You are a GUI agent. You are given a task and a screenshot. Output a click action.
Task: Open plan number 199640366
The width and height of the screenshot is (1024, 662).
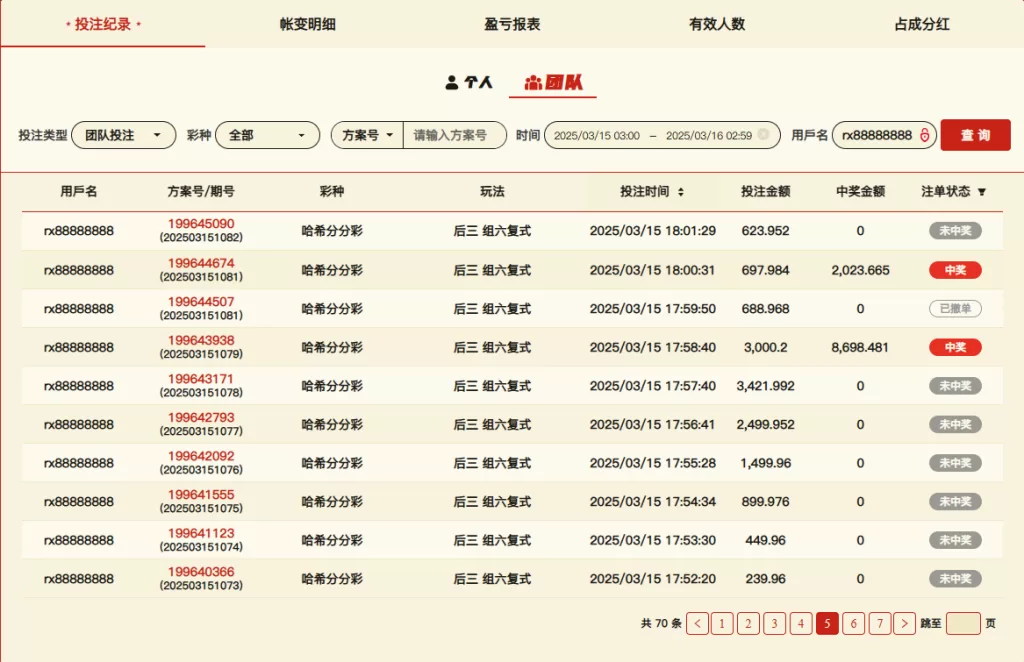pyautogui.click(x=201, y=571)
